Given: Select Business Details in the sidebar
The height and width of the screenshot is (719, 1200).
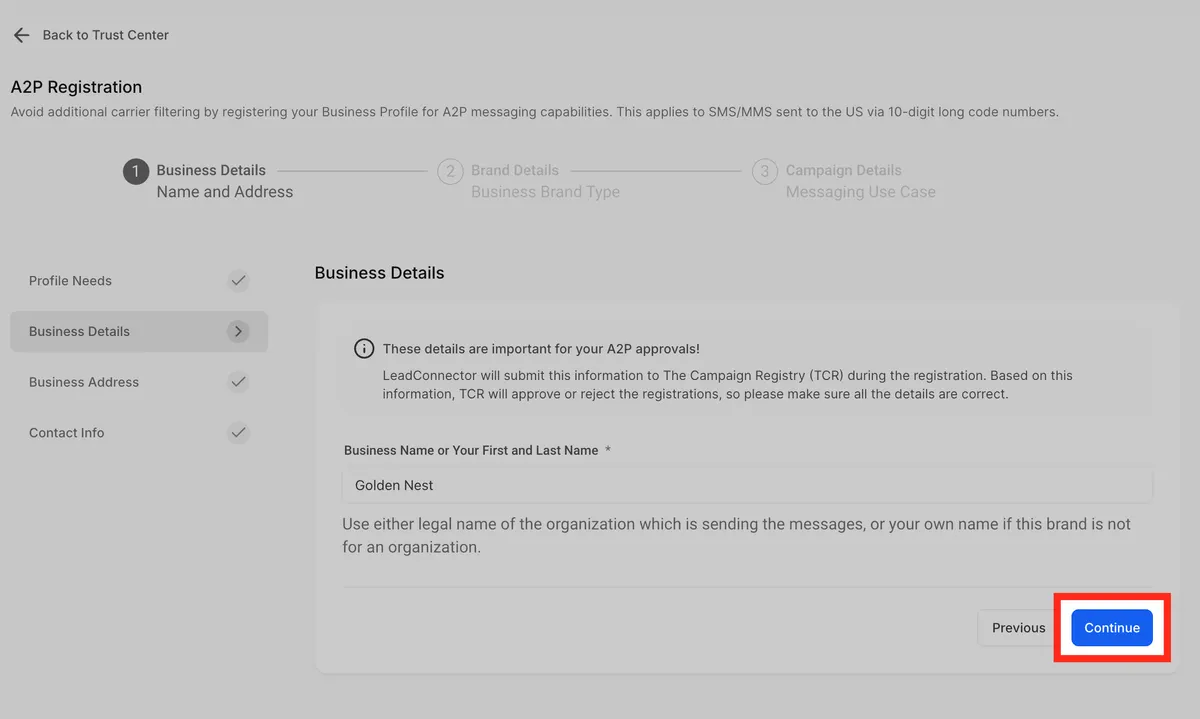Looking at the screenshot, I should pos(139,331).
